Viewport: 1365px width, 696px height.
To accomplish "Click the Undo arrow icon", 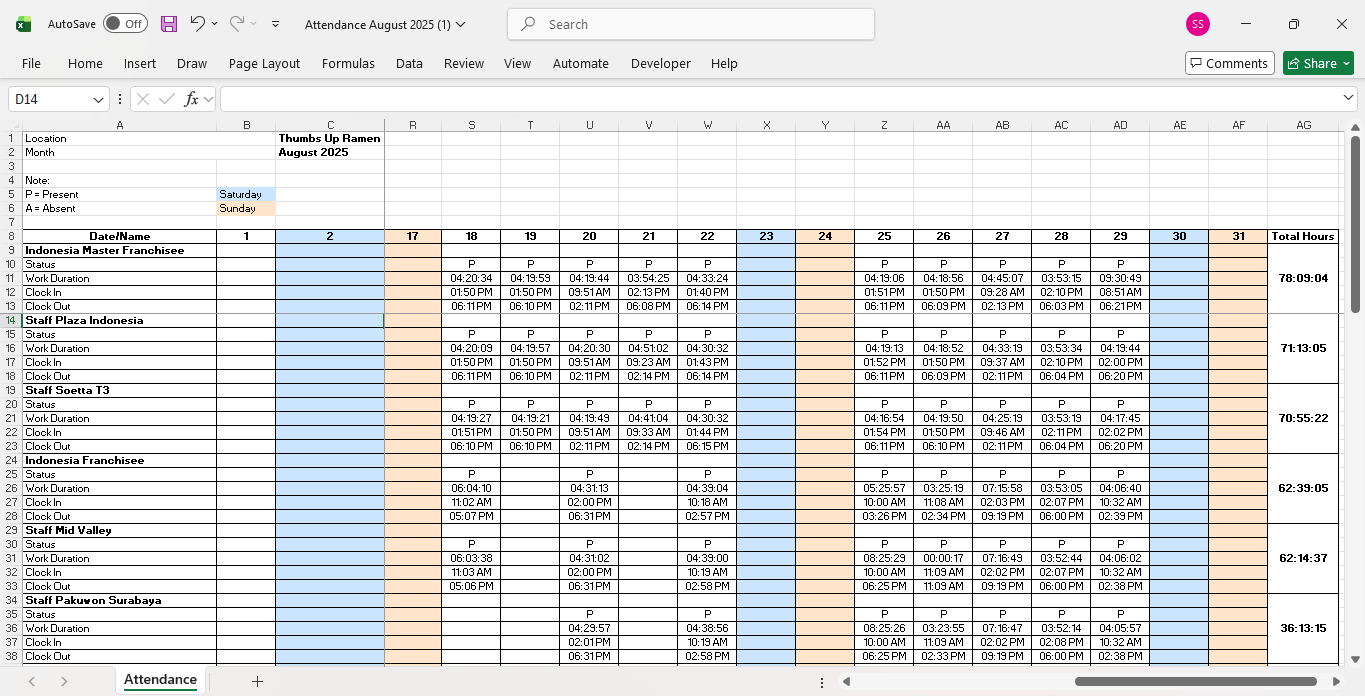I will pyautogui.click(x=198, y=24).
